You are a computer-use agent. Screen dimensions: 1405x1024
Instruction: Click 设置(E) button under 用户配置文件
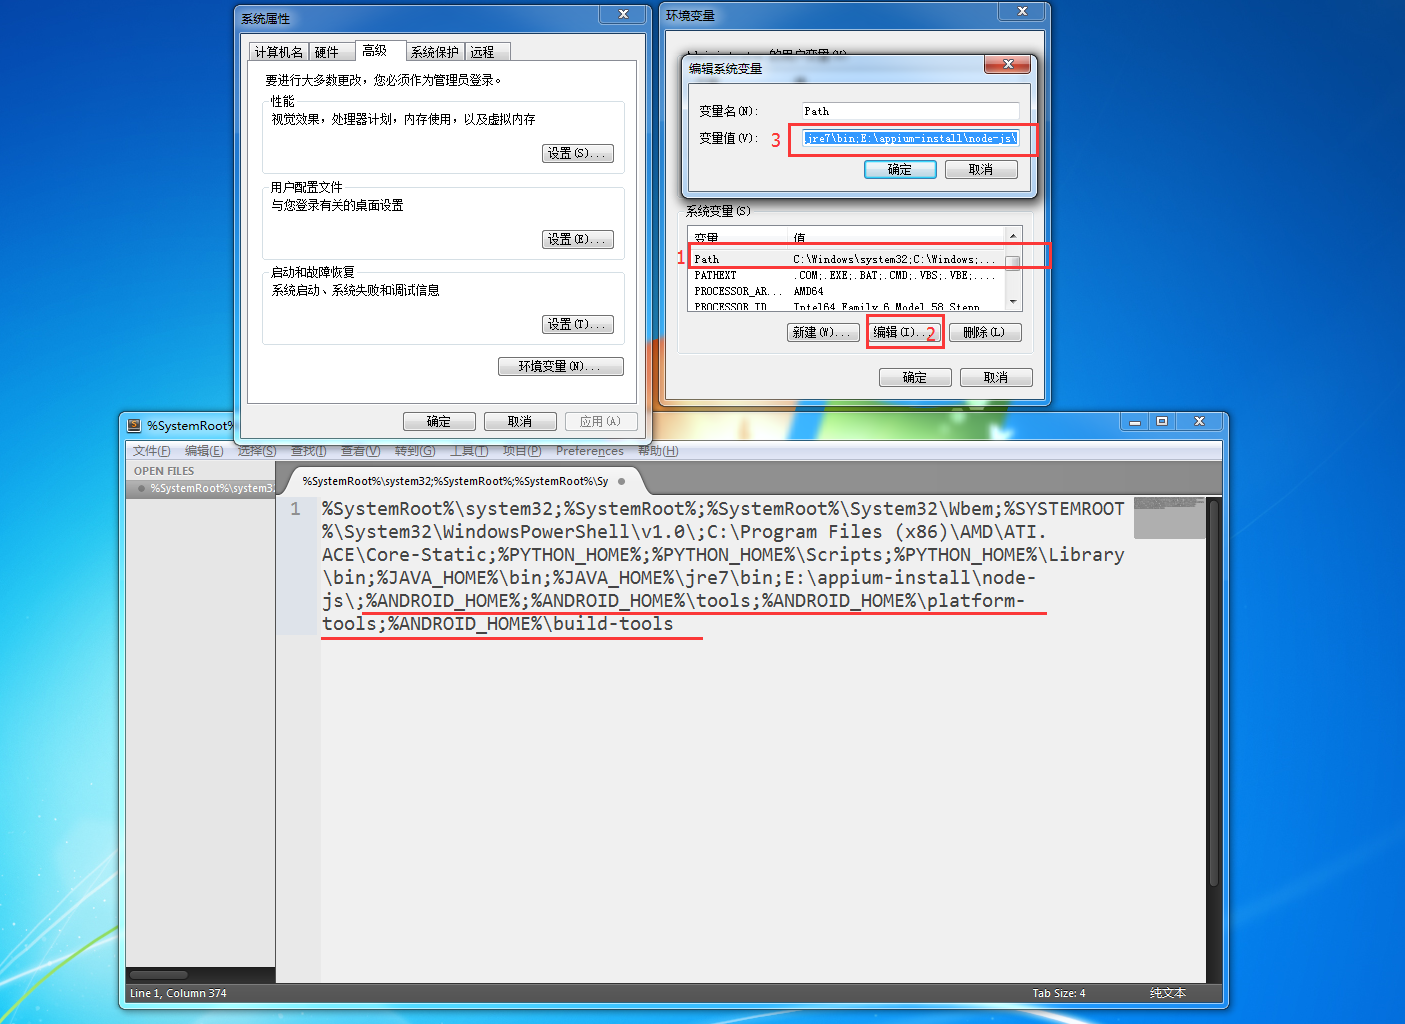578,239
